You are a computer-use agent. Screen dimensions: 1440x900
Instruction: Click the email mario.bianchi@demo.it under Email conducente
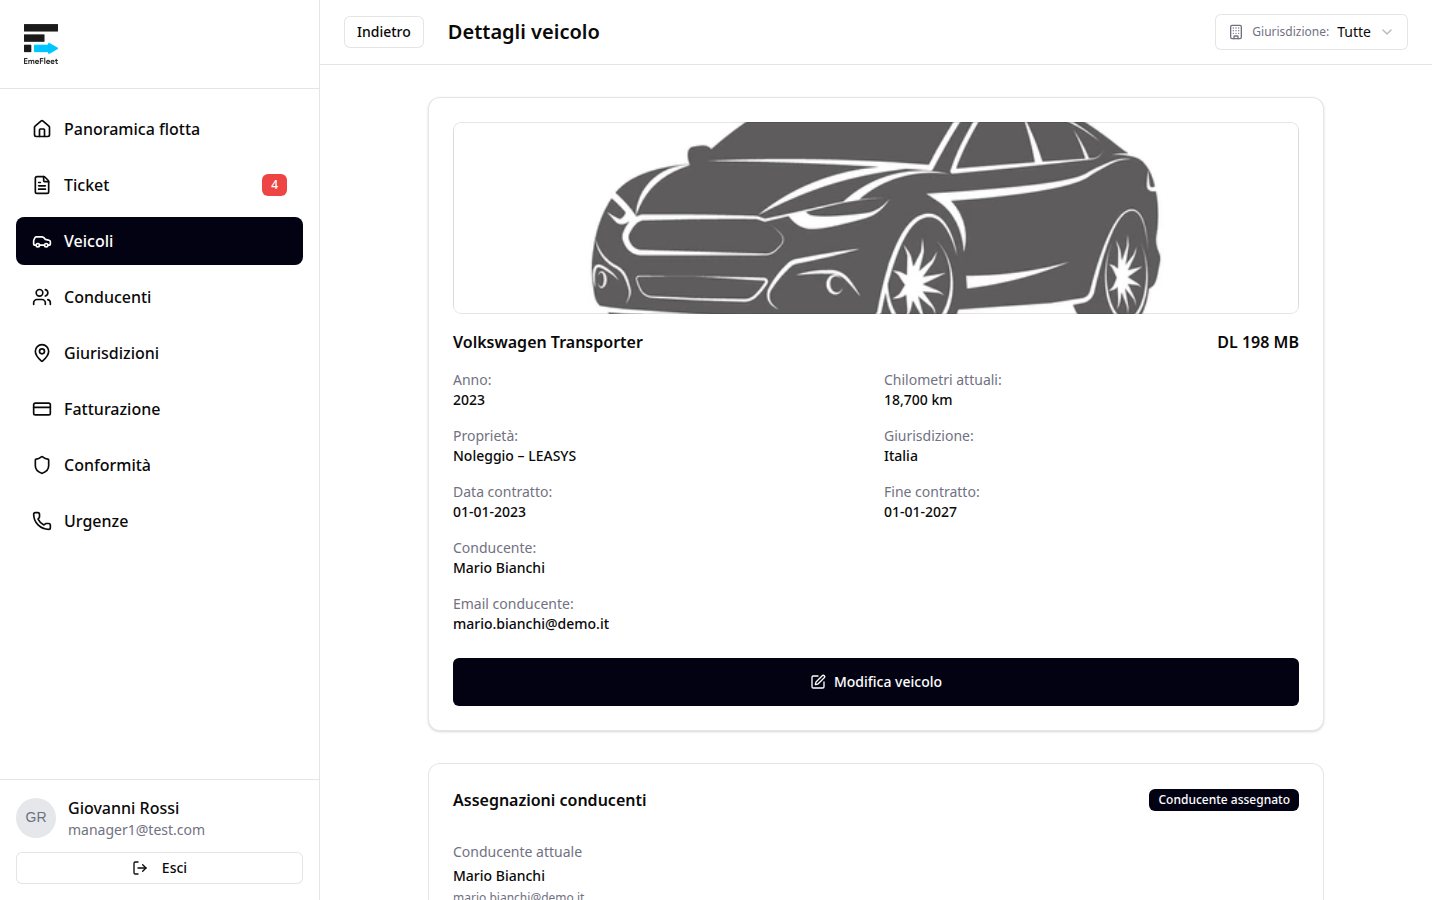click(x=531, y=624)
